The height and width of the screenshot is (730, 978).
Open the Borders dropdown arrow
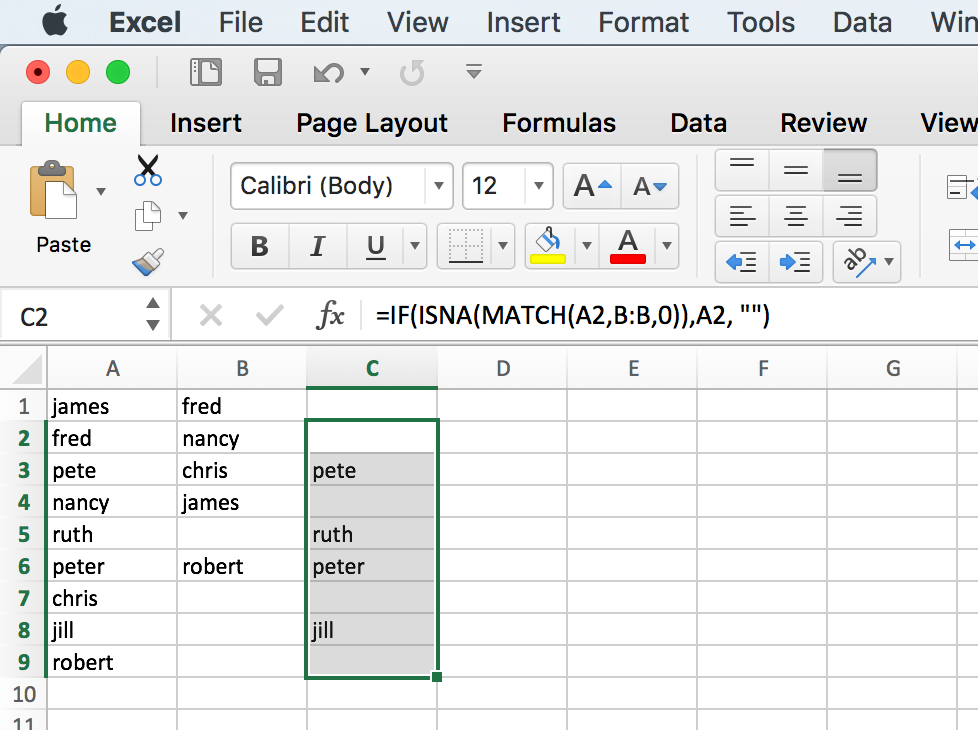(x=504, y=246)
